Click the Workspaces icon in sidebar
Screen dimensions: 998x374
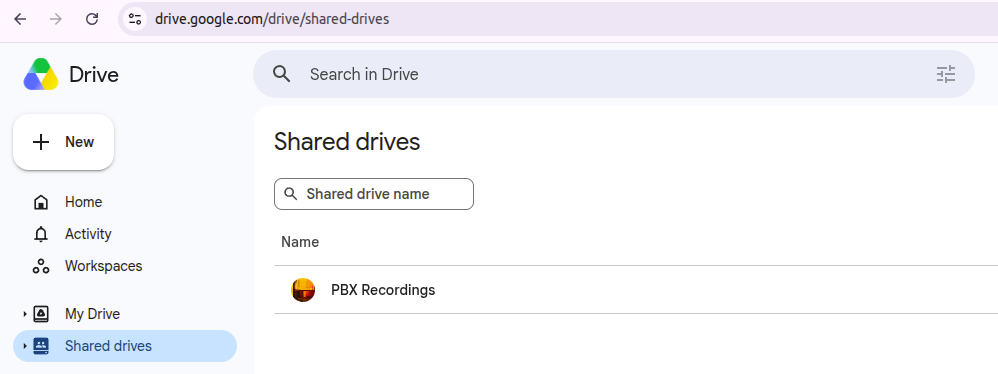tap(41, 266)
